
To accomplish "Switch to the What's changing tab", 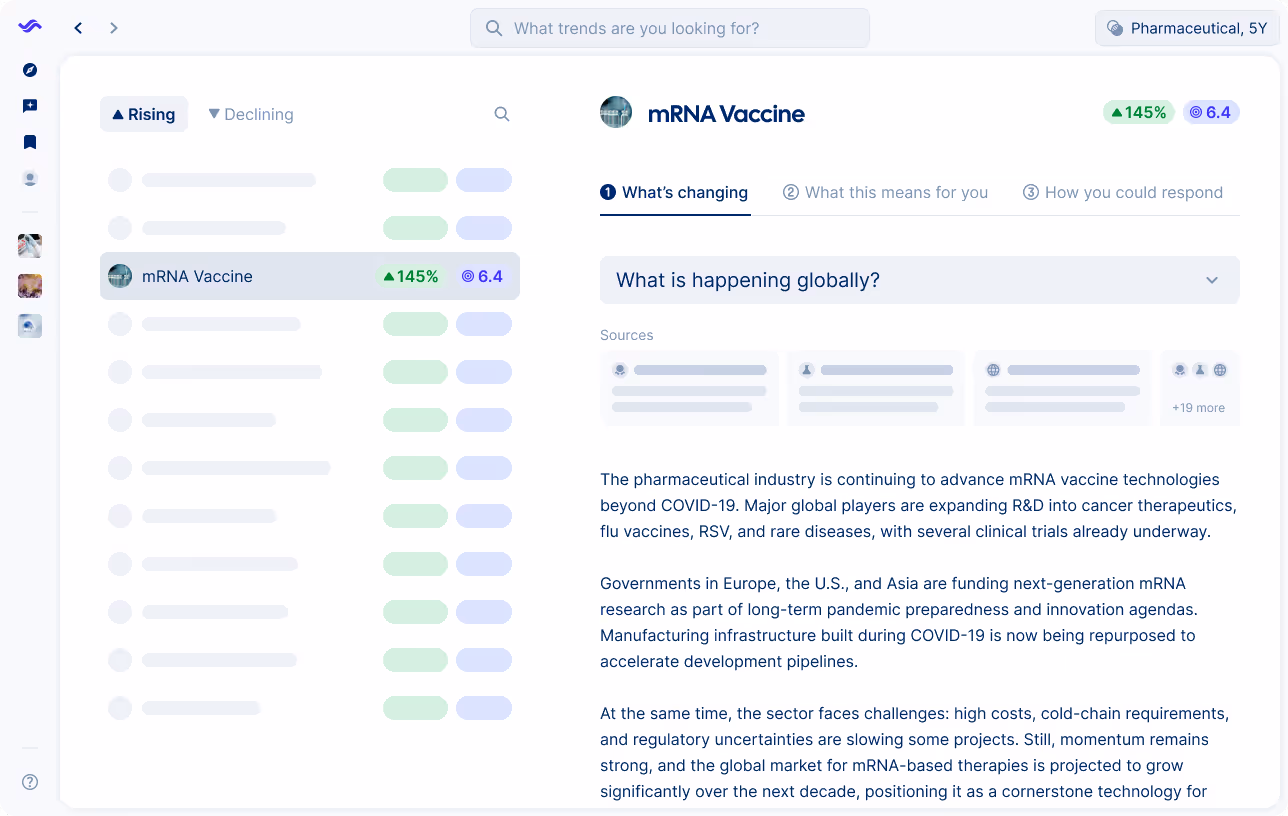I will pos(675,192).
